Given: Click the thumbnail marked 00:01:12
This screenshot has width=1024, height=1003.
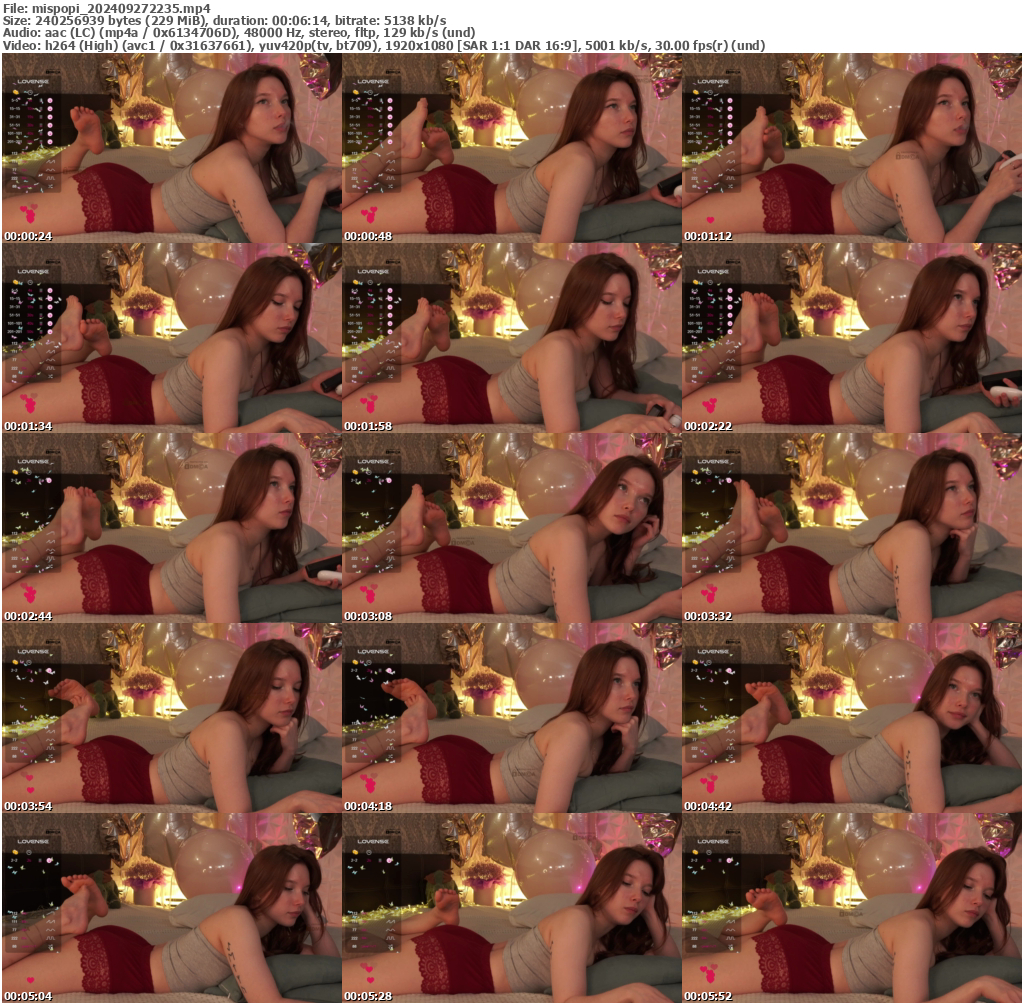Looking at the screenshot, I should pos(851,149).
